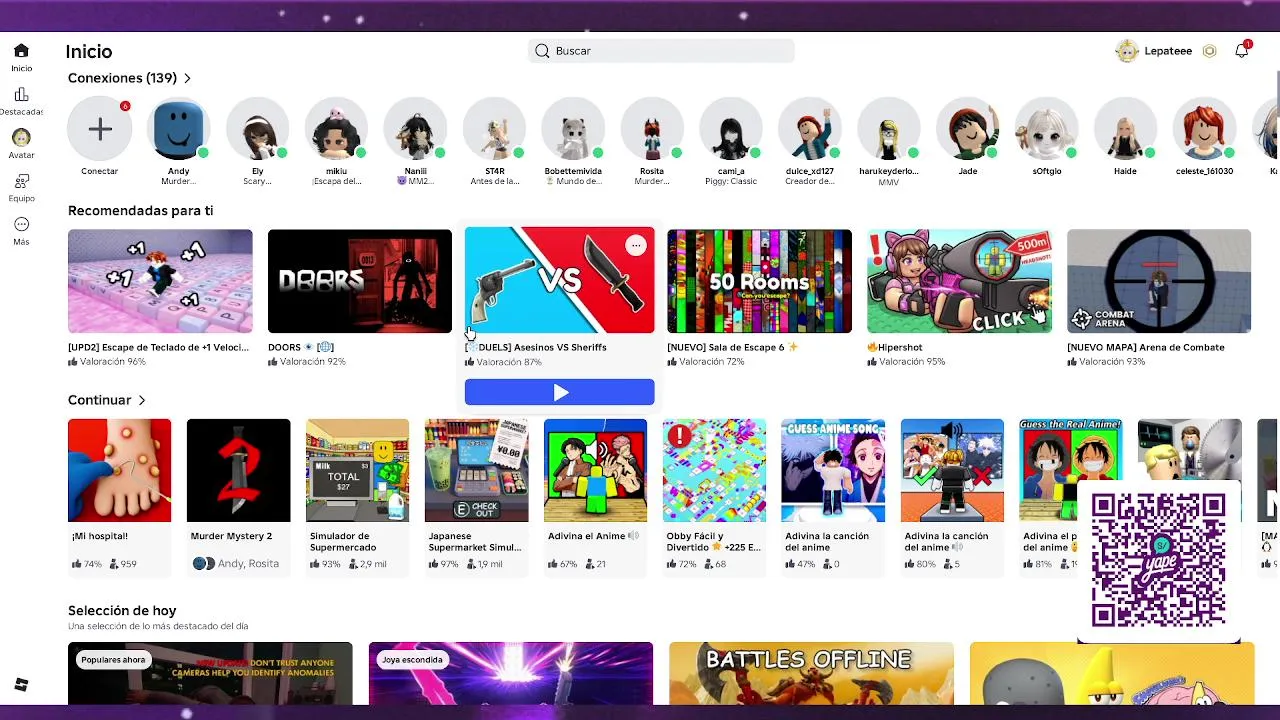The height and width of the screenshot is (720, 1280).
Task: Click the Roblox logo at bottom left
Action: 21,685
